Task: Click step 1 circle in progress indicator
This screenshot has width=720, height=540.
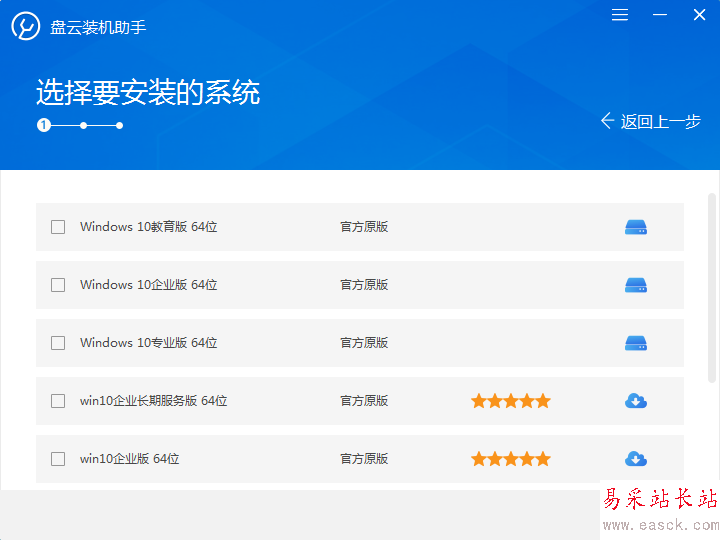Action: click(x=44, y=125)
